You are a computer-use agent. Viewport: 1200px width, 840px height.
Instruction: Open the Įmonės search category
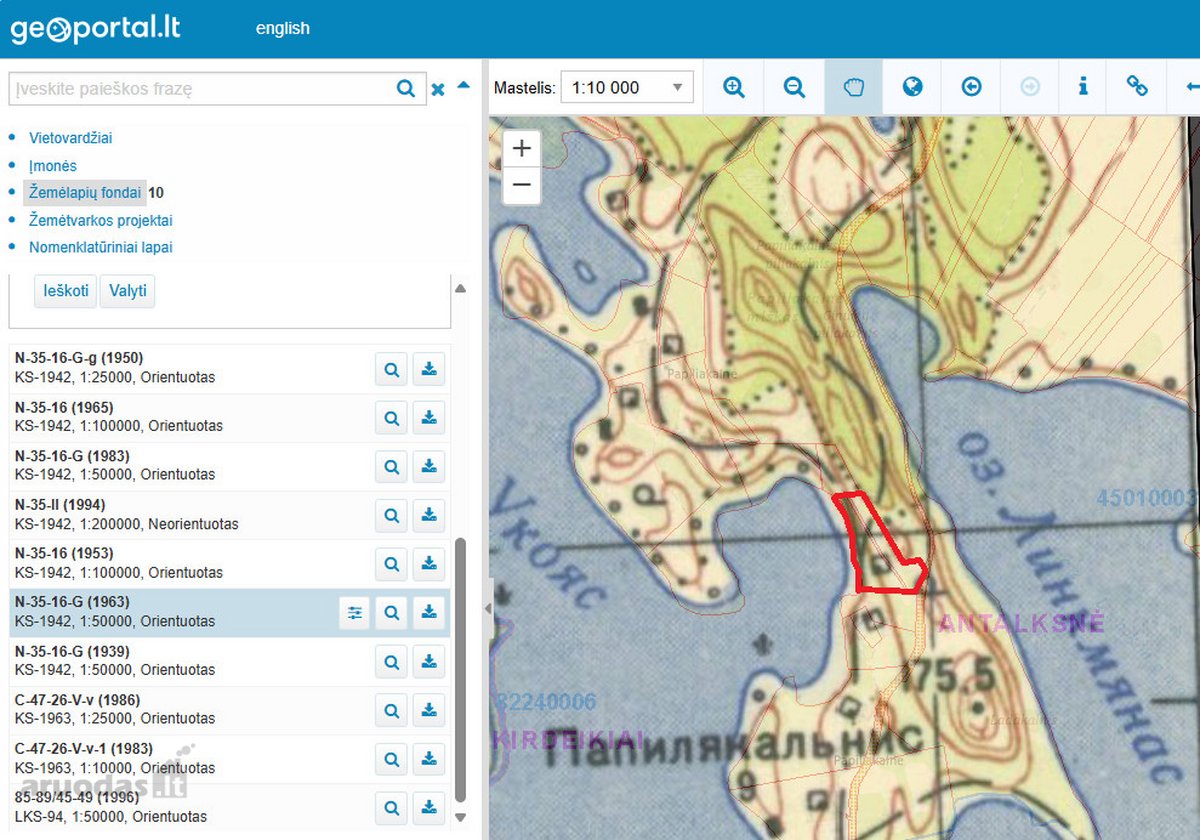(53, 166)
